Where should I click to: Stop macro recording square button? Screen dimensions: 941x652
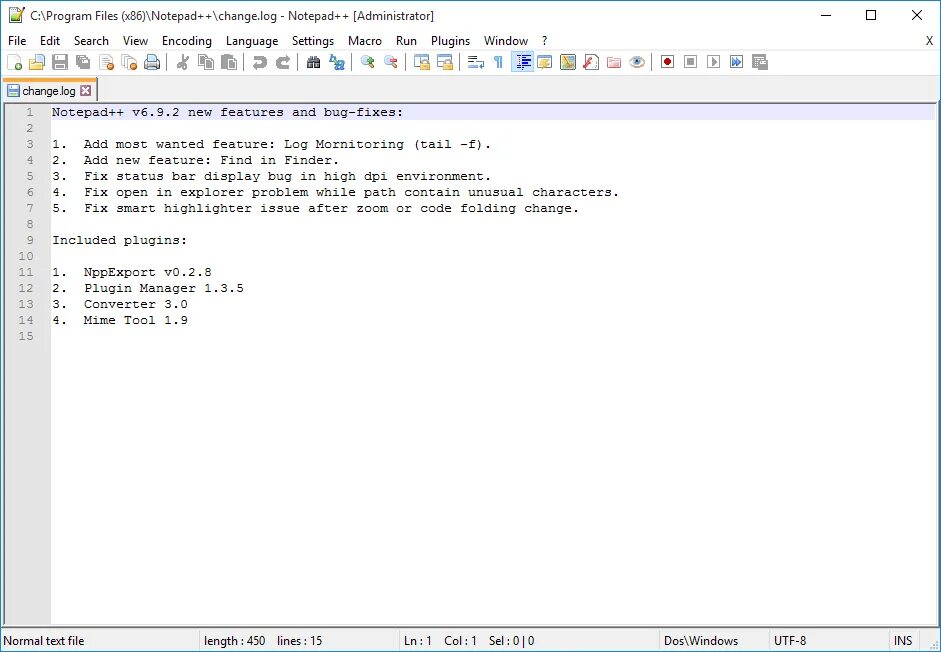(690, 62)
